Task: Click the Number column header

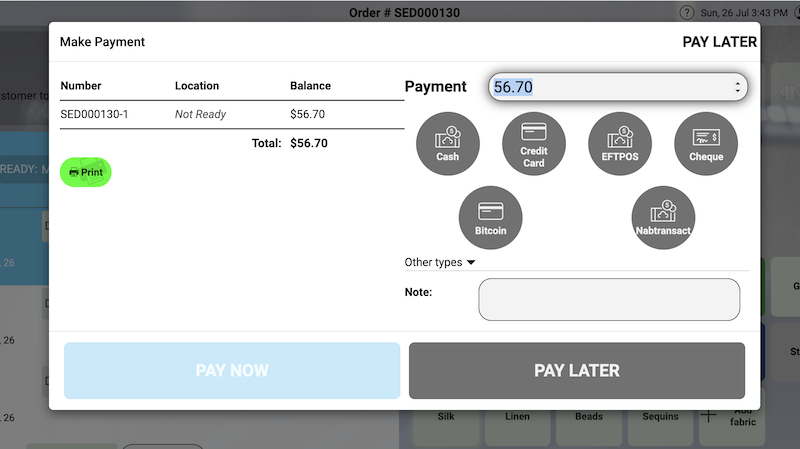Action: click(81, 86)
